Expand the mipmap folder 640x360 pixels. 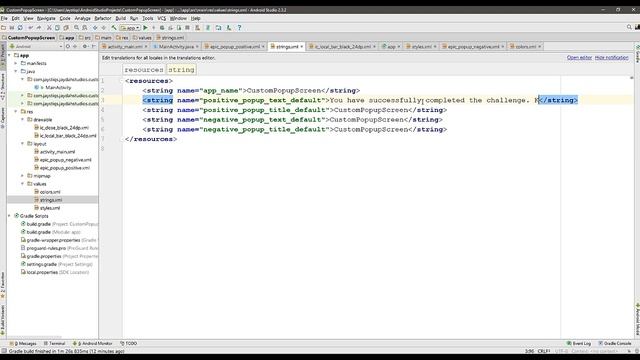(22, 176)
